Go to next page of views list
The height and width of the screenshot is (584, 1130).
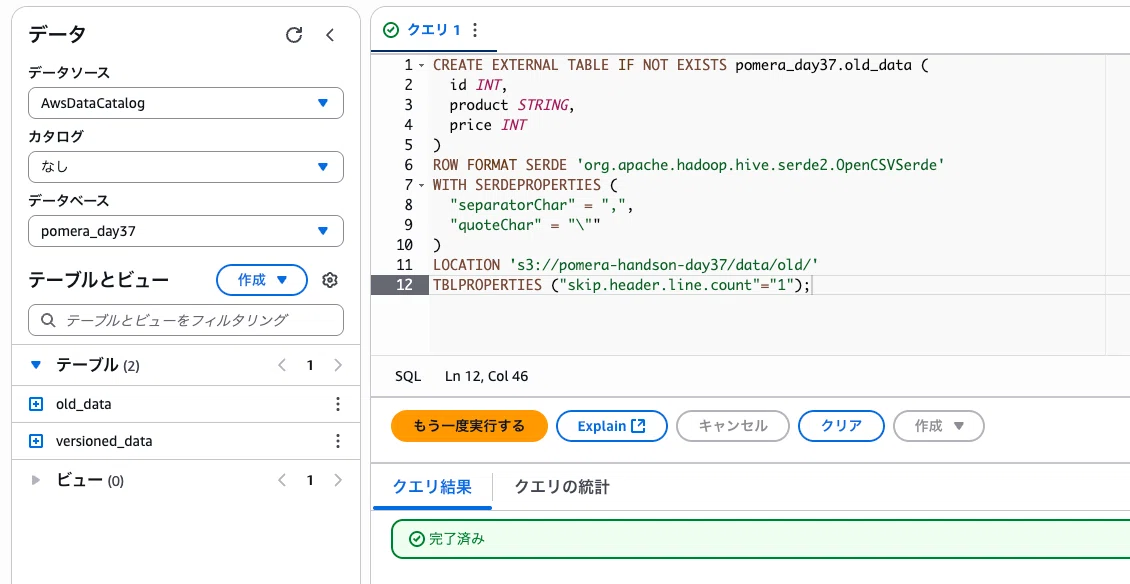coord(338,479)
